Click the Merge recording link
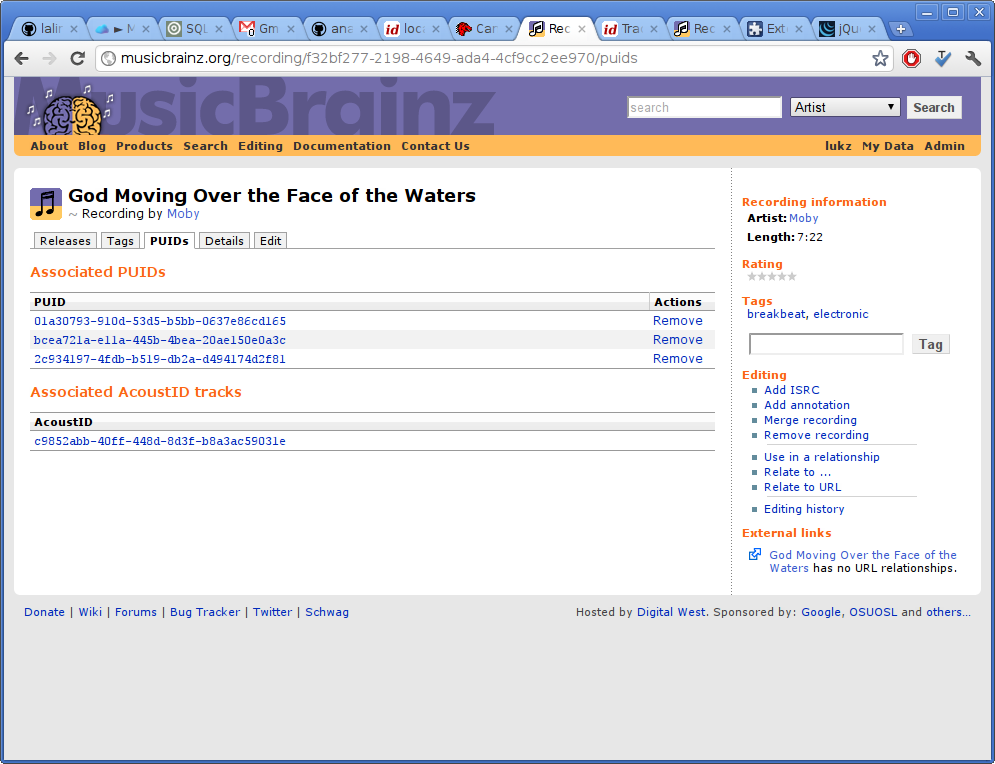 [810, 420]
